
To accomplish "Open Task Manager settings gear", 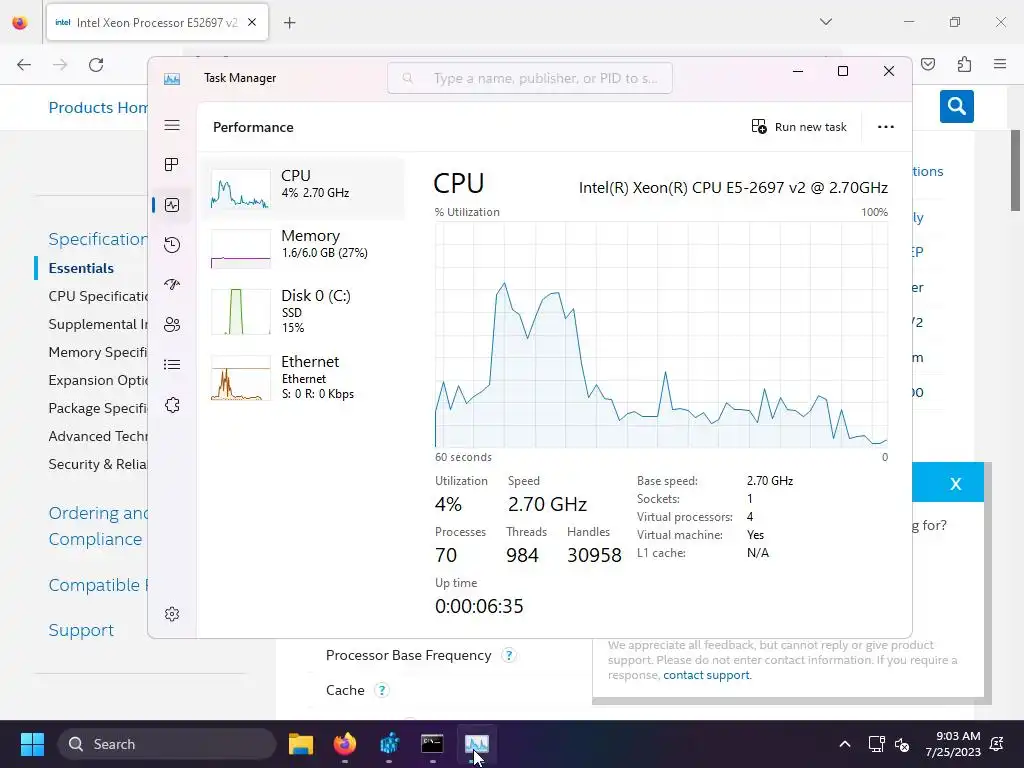I will (172, 614).
